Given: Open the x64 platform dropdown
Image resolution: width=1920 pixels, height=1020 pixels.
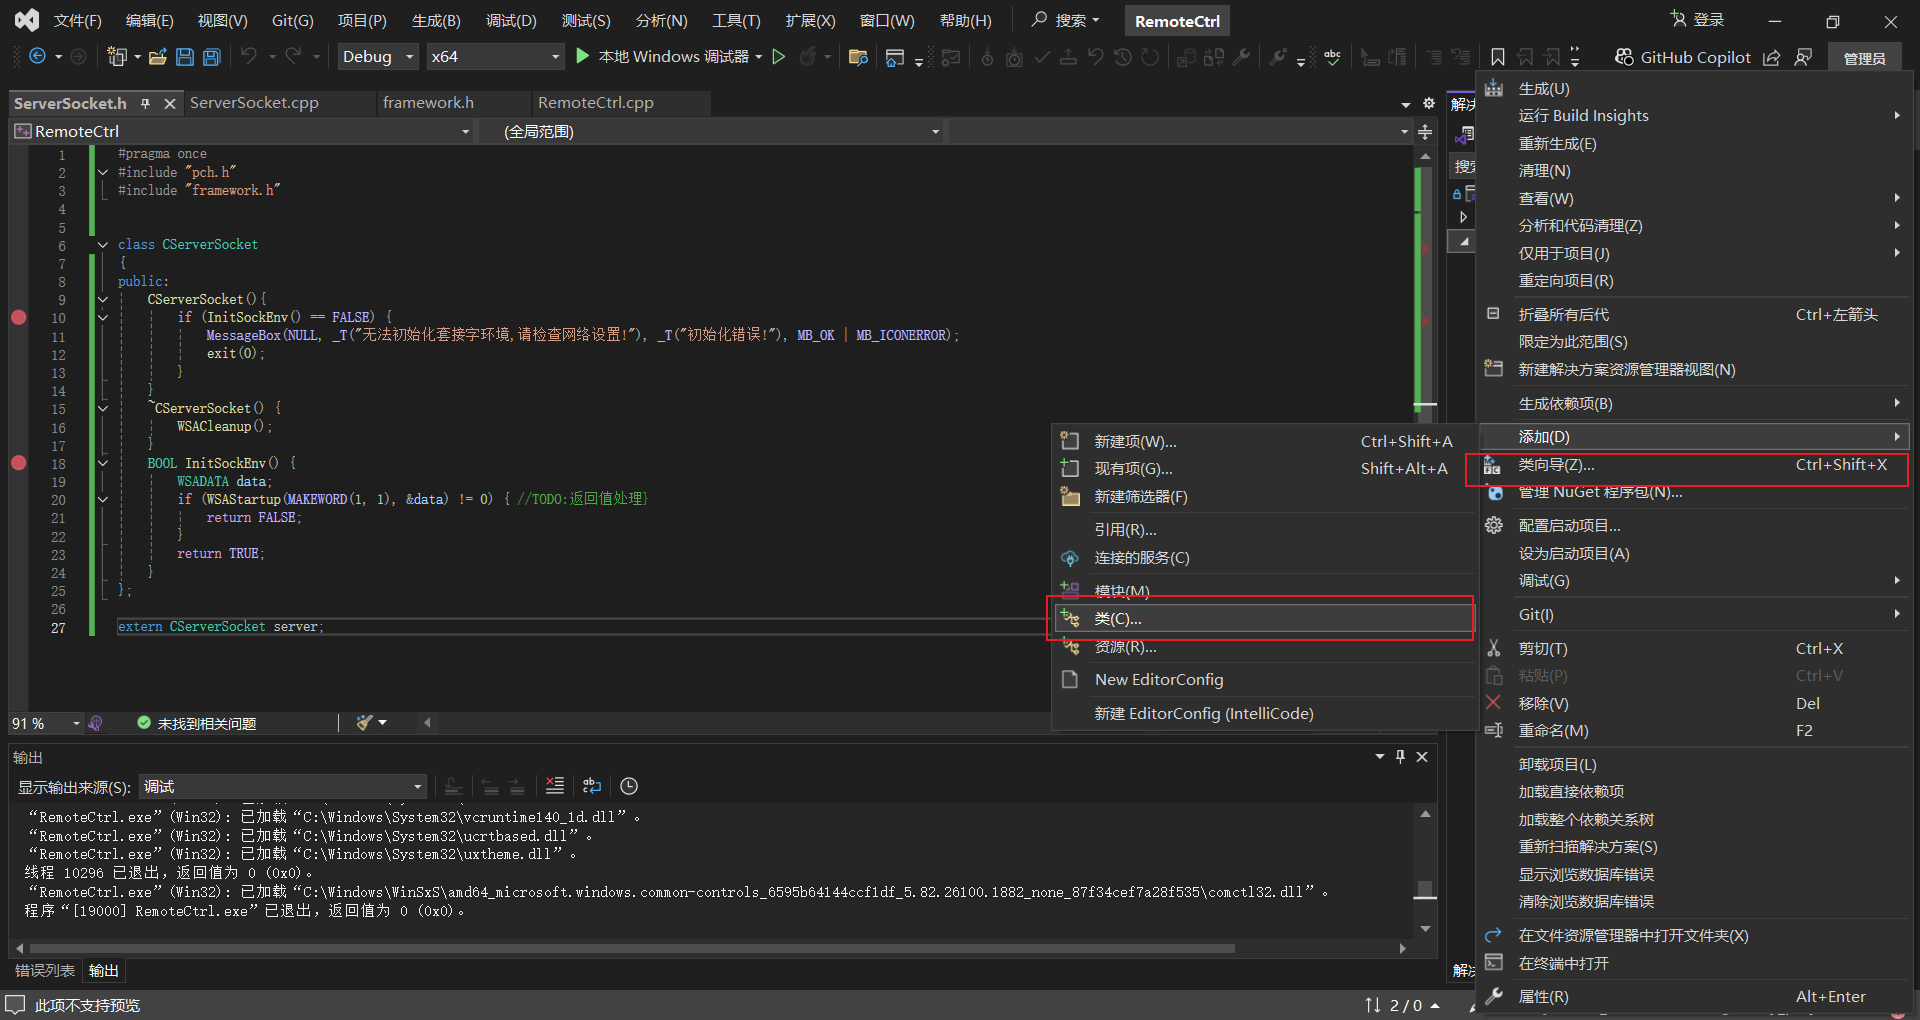Looking at the screenshot, I should 495,57.
